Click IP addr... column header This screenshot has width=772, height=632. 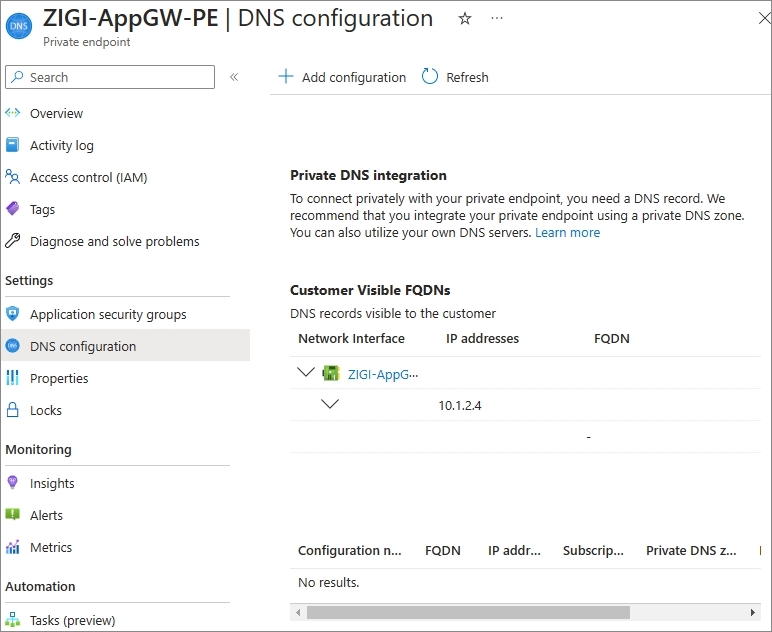pyautogui.click(x=514, y=550)
